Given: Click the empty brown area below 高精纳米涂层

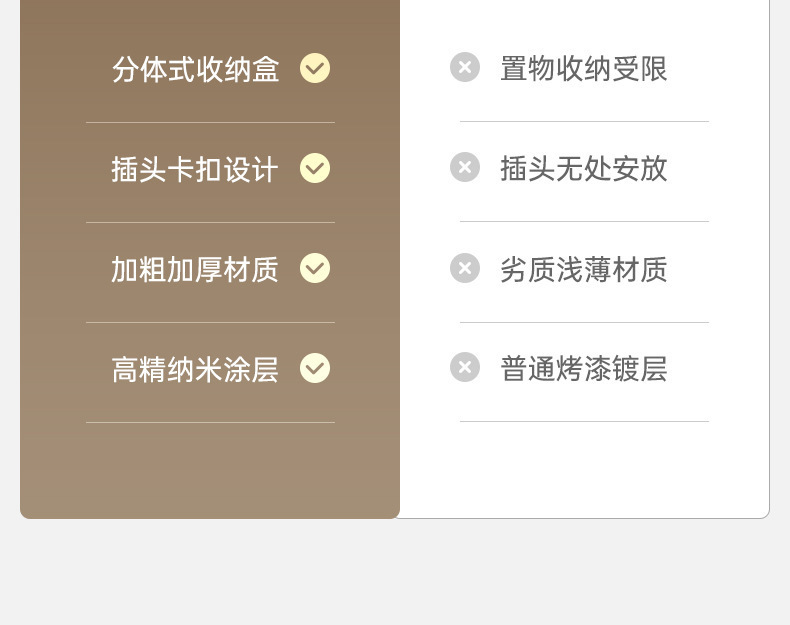Looking at the screenshot, I should tap(210, 471).
